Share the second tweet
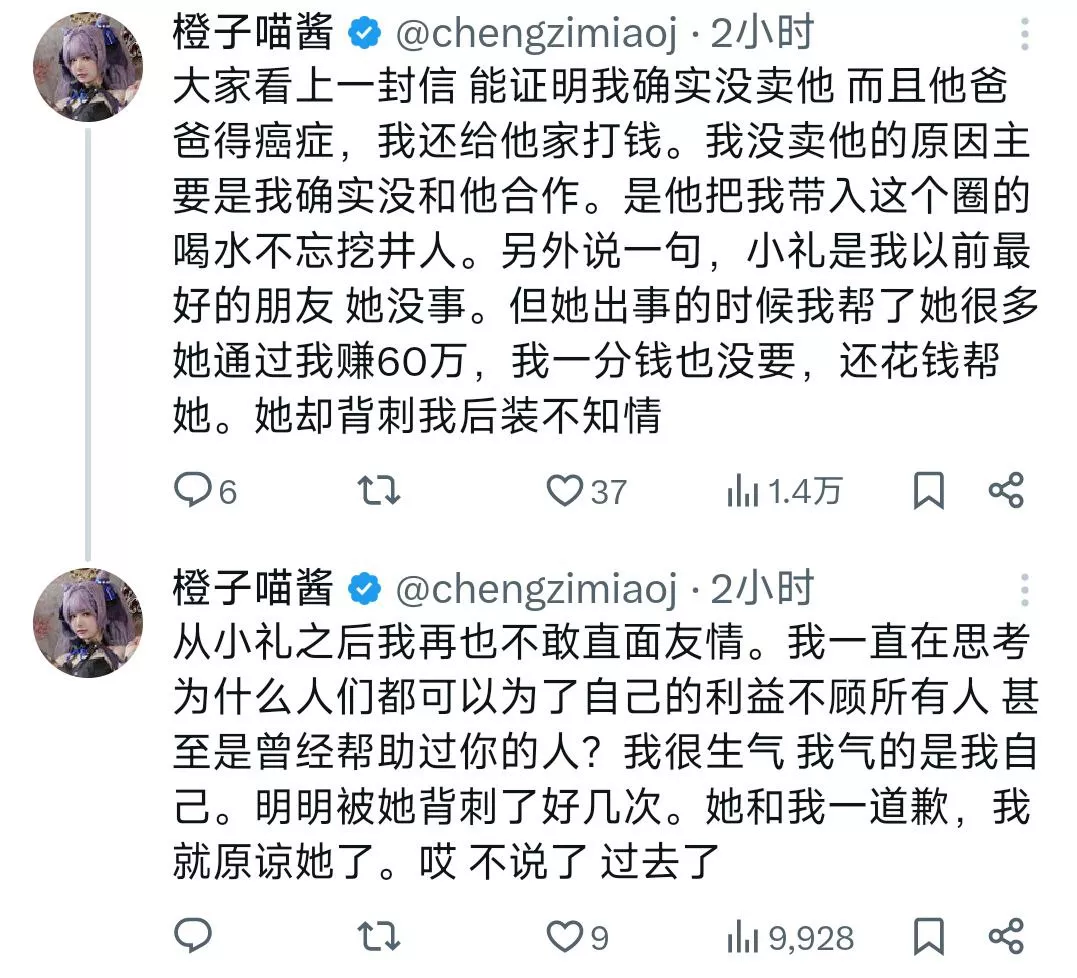Screen dimensions: 1077x978 tap(1006, 936)
